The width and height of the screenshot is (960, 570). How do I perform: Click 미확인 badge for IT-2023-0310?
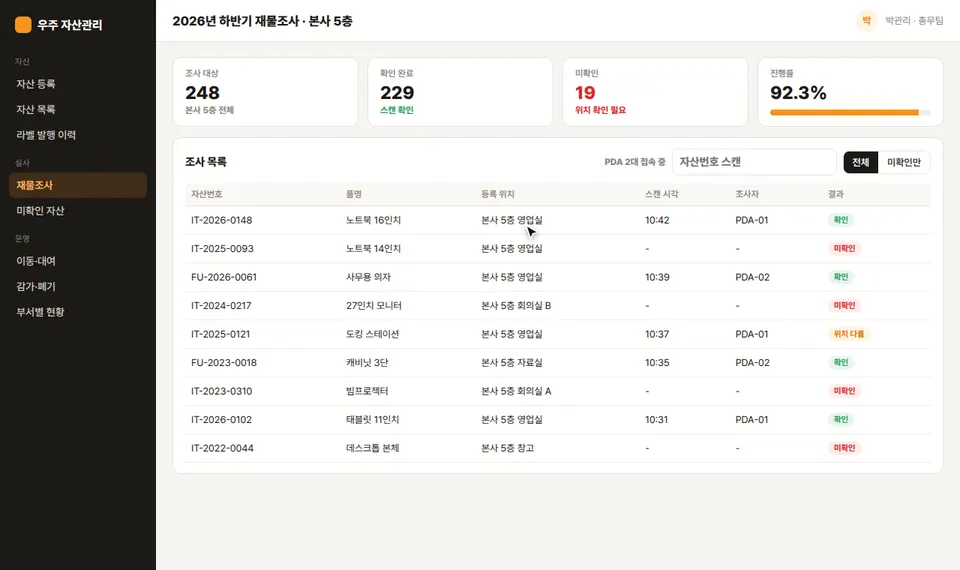[x=844, y=391]
